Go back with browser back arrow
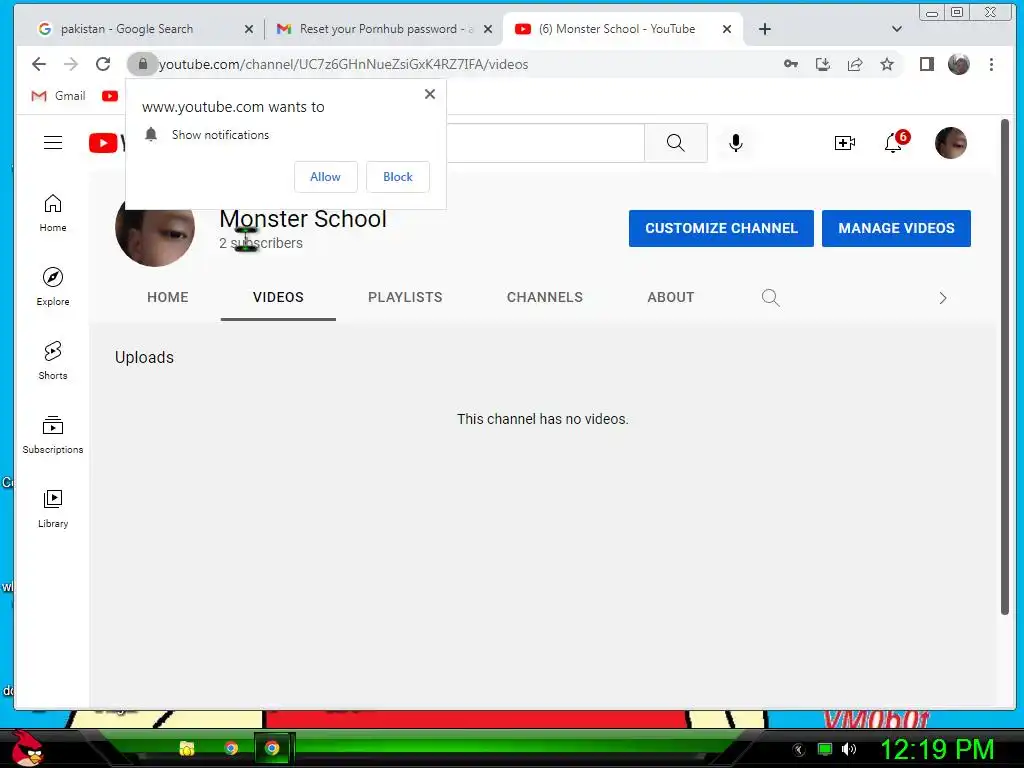Viewport: 1024px width, 768px height. (x=39, y=64)
